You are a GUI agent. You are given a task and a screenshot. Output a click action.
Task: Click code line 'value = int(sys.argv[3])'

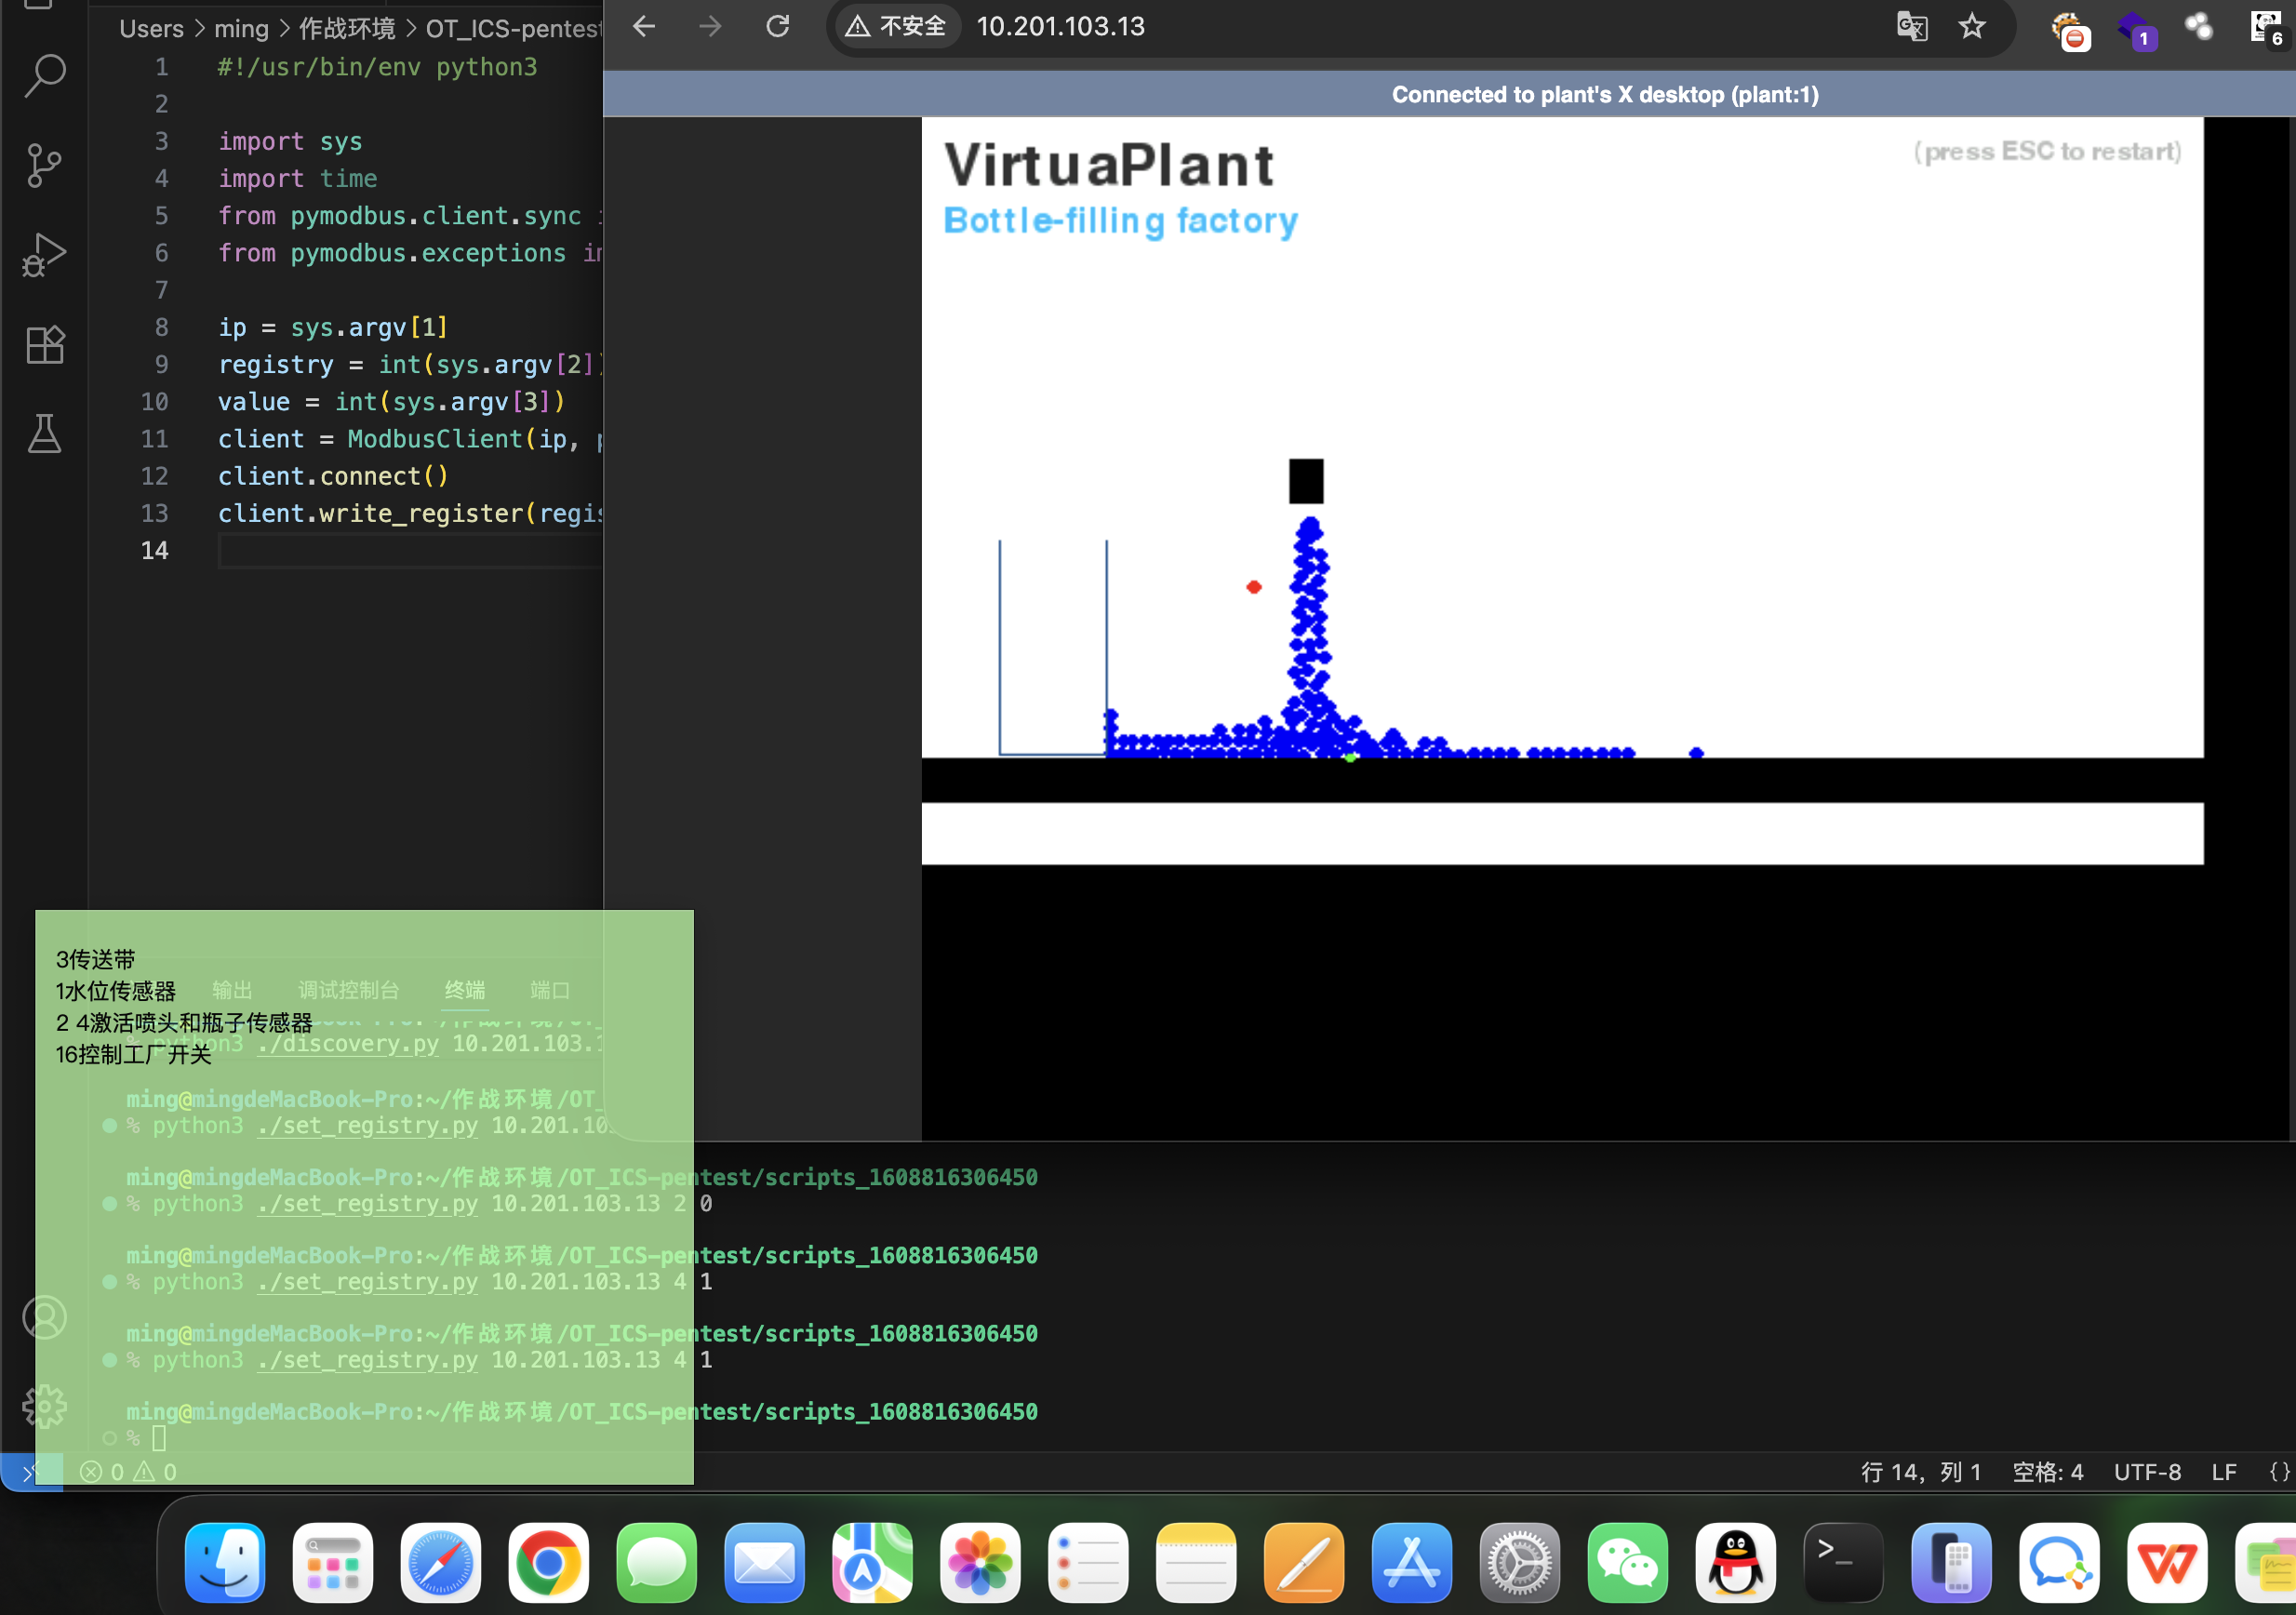(391, 401)
